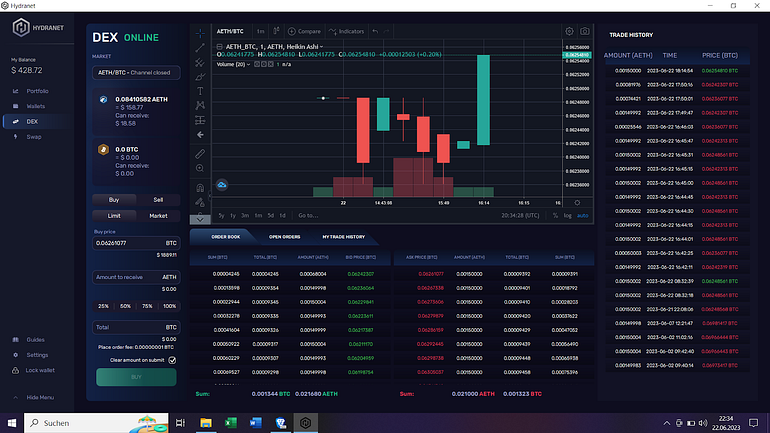Open the Go to... date selector
Image resolution: width=770 pixels, height=433 pixels.
coord(308,216)
